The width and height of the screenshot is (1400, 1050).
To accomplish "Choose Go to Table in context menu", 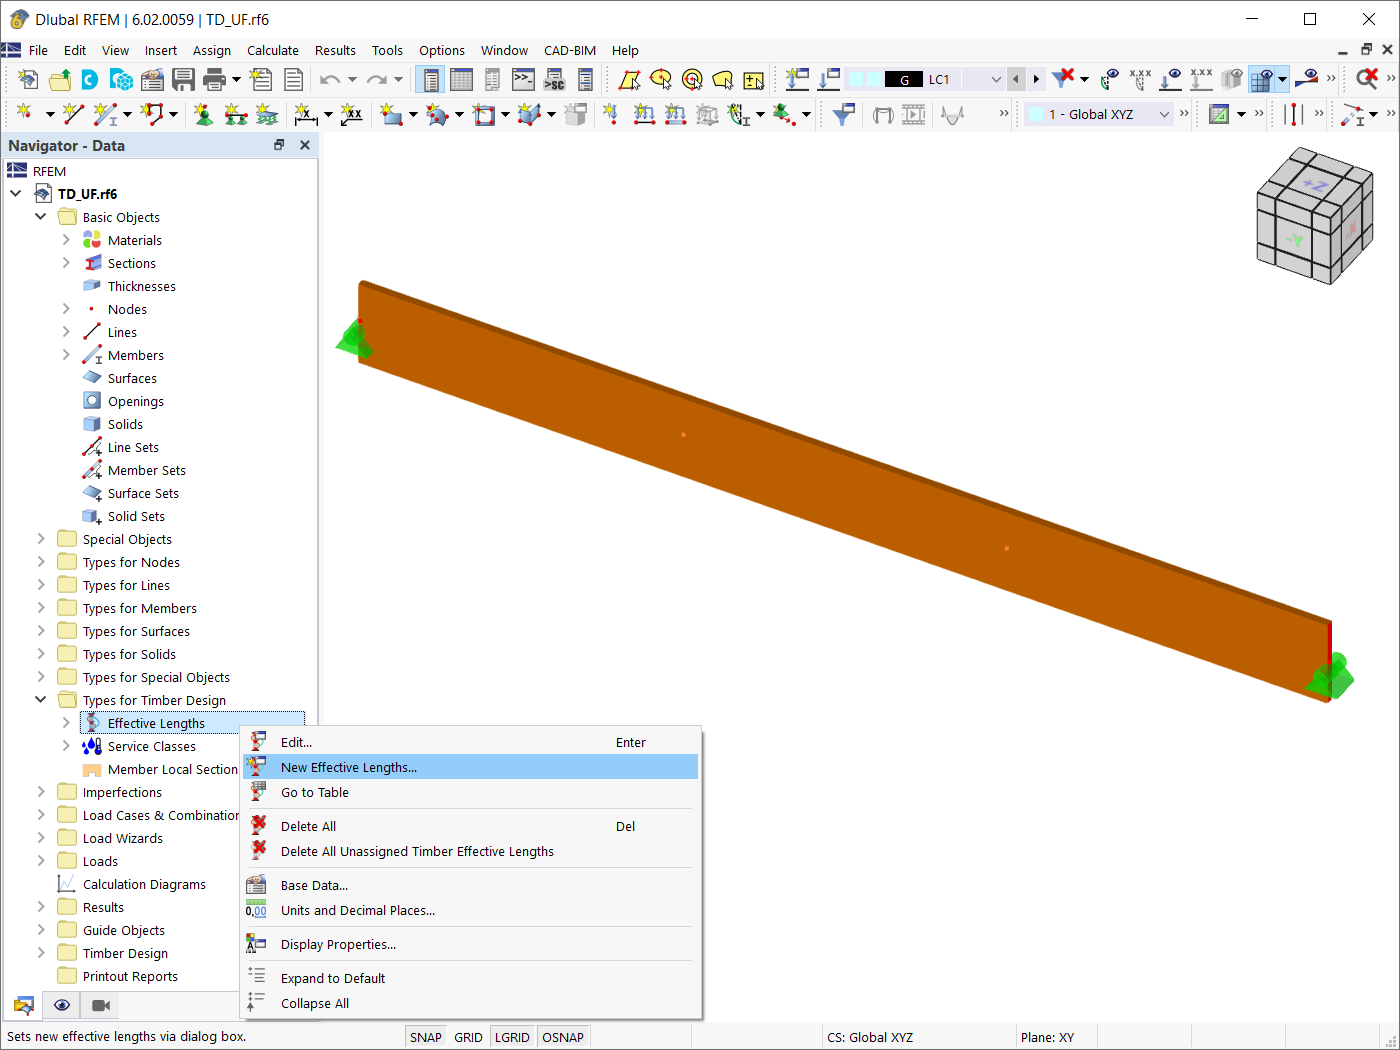I will 470,792.
